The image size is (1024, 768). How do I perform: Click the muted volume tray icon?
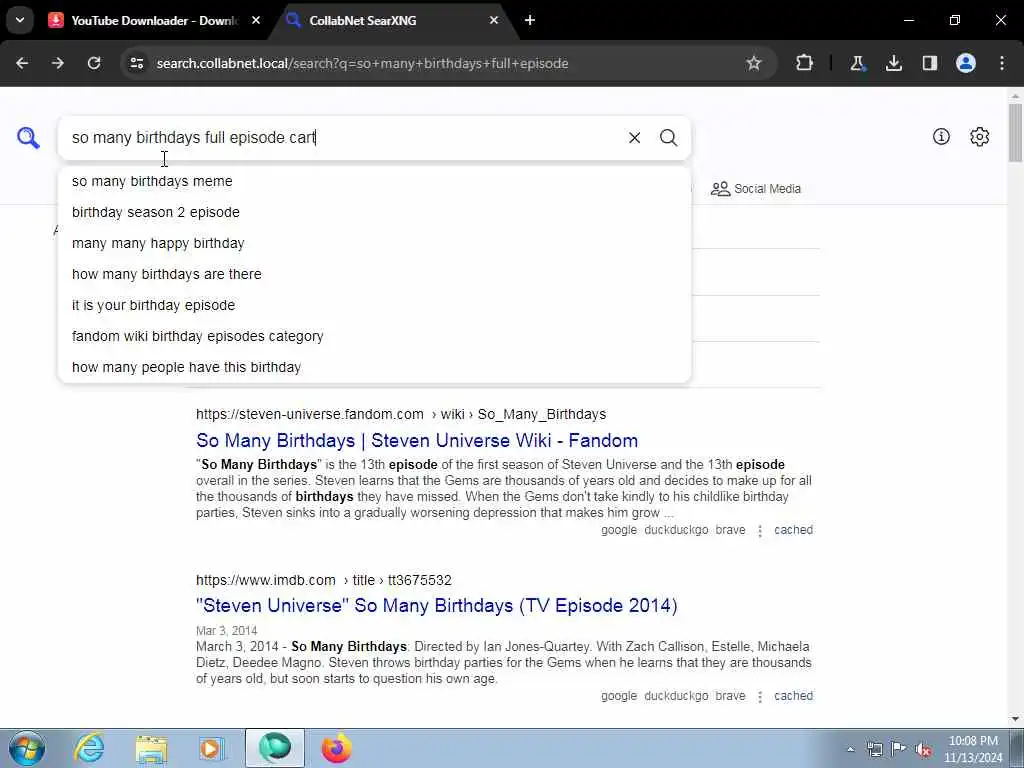[x=923, y=749]
